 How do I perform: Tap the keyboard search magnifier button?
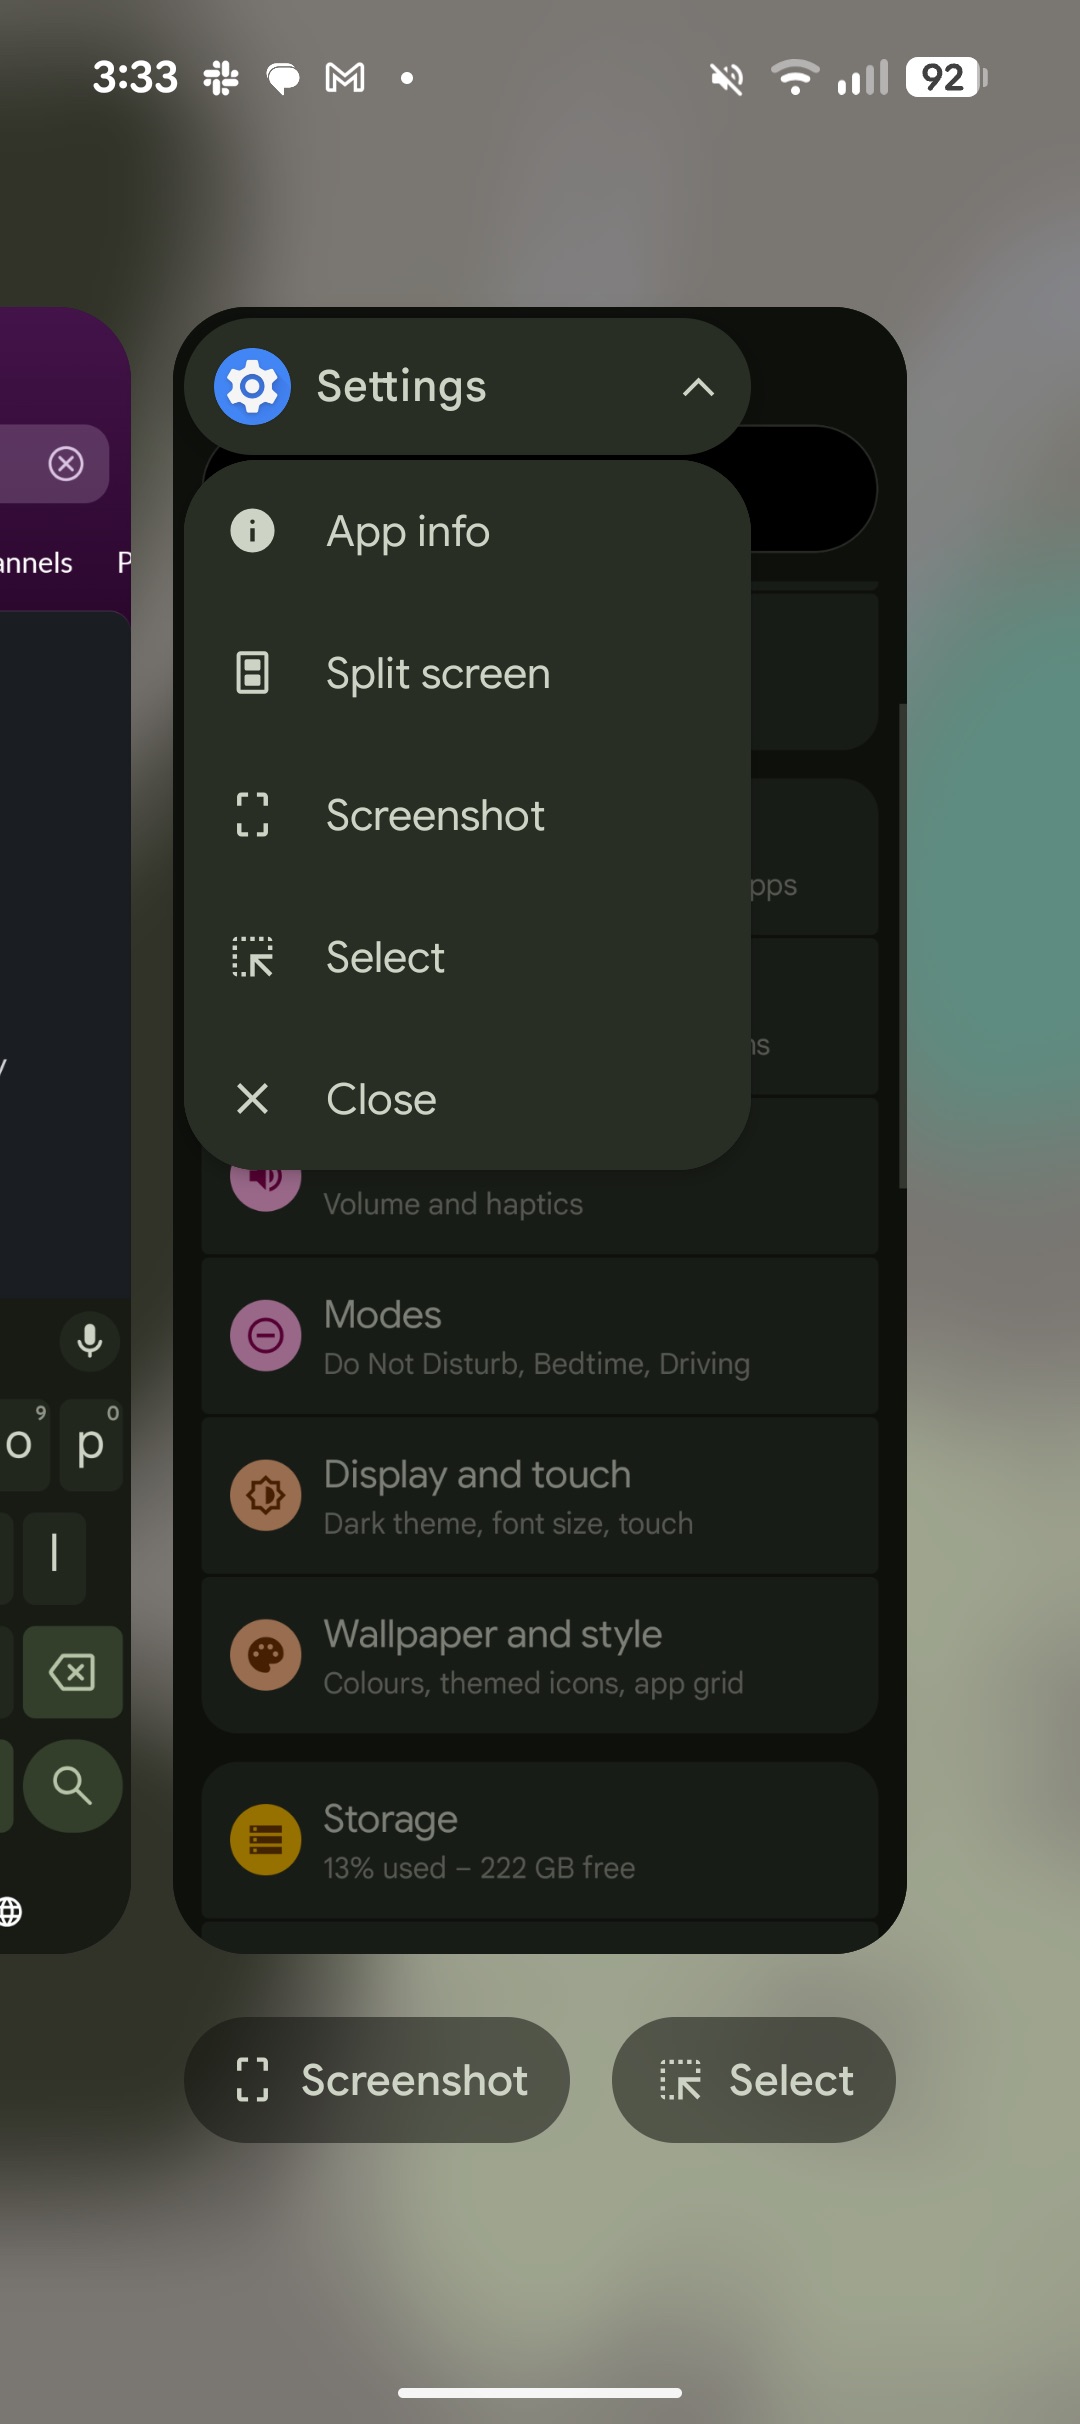pyautogui.click(x=72, y=1786)
